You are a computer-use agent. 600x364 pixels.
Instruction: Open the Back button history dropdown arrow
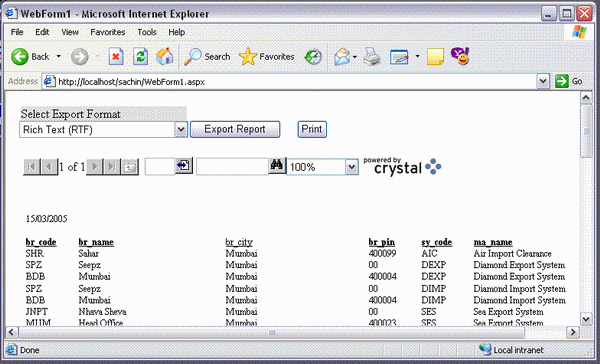pyautogui.click(x=59, y=57)
